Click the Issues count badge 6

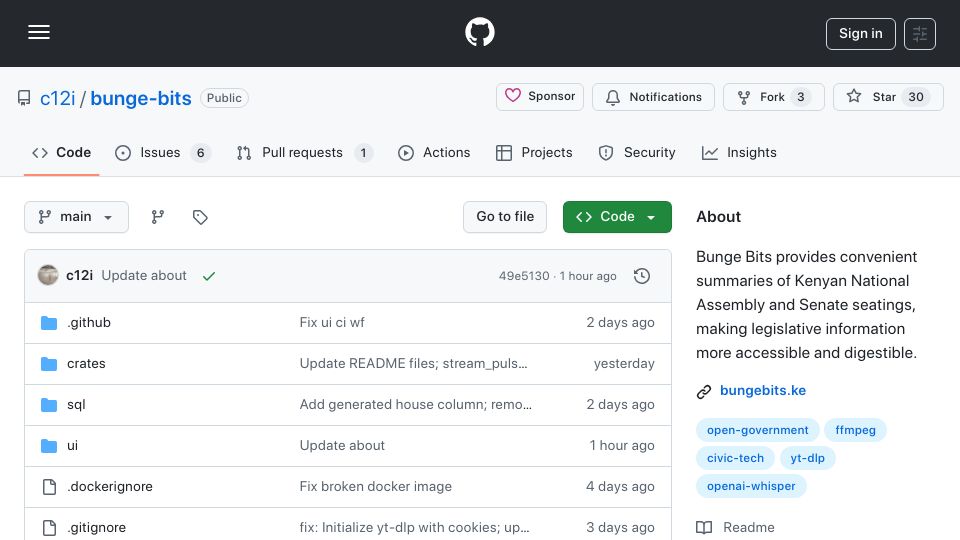click(200, 153)
